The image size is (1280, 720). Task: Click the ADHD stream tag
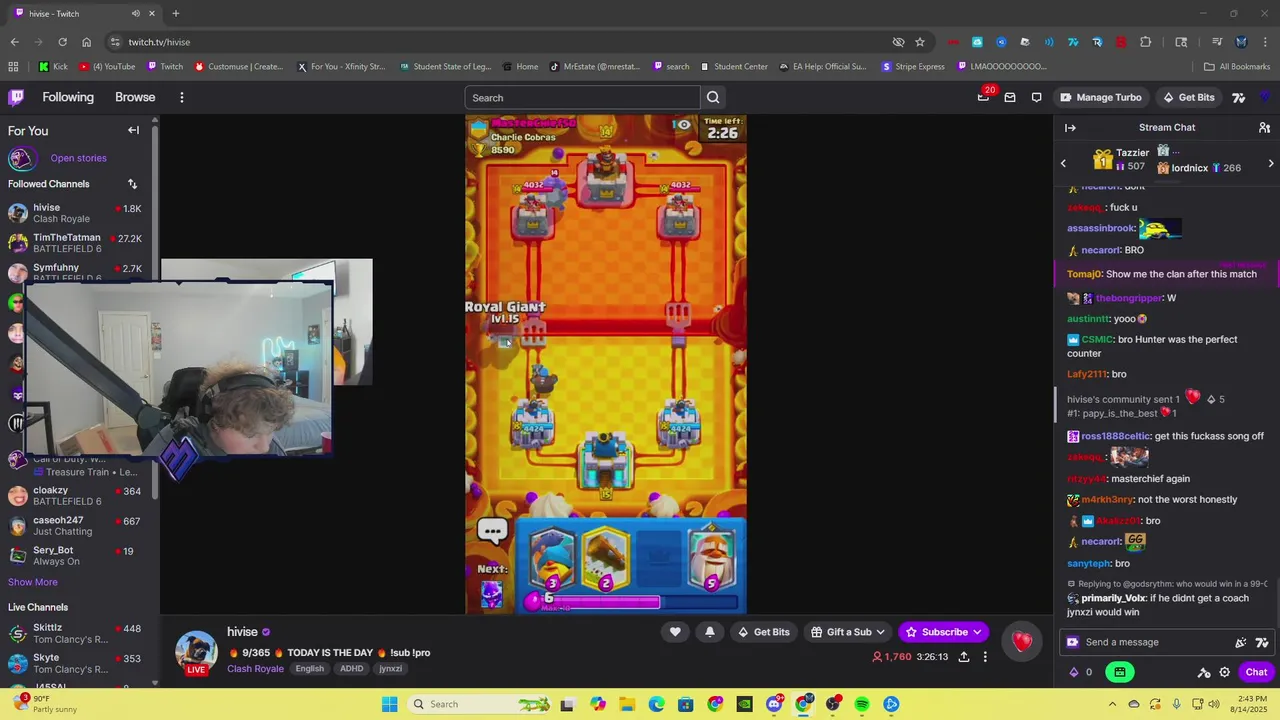(351, 669)
